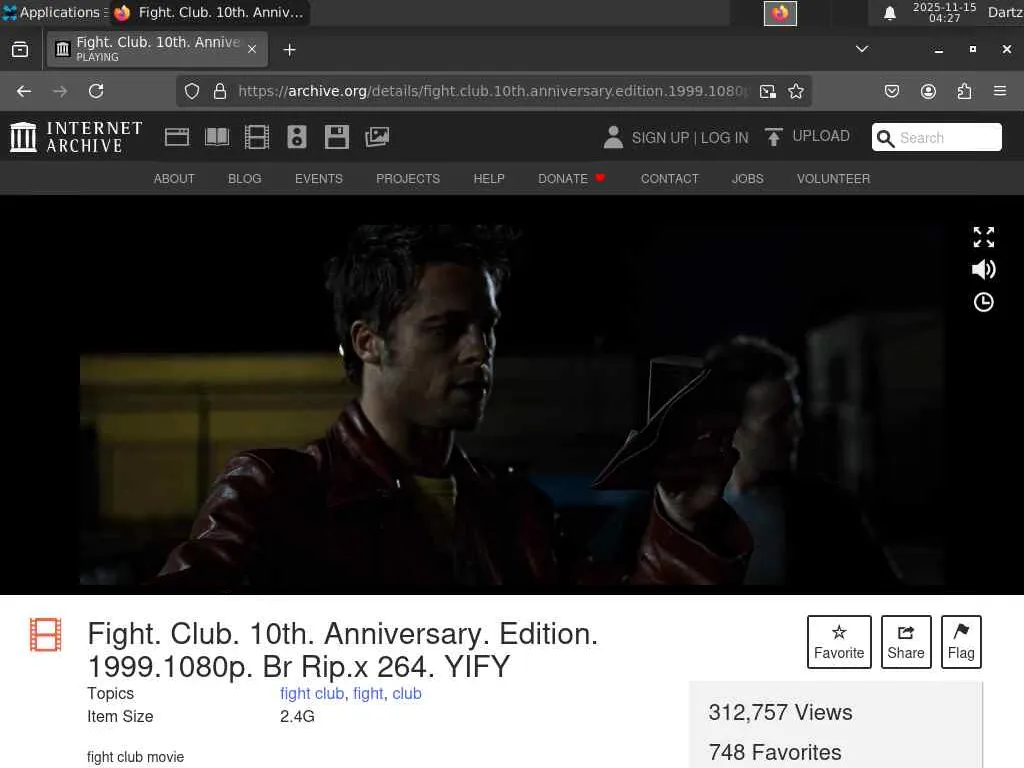This screenshot has height=768, width=1024.
Task: Open the CONTACT menu item
Action: pos(669,179)
